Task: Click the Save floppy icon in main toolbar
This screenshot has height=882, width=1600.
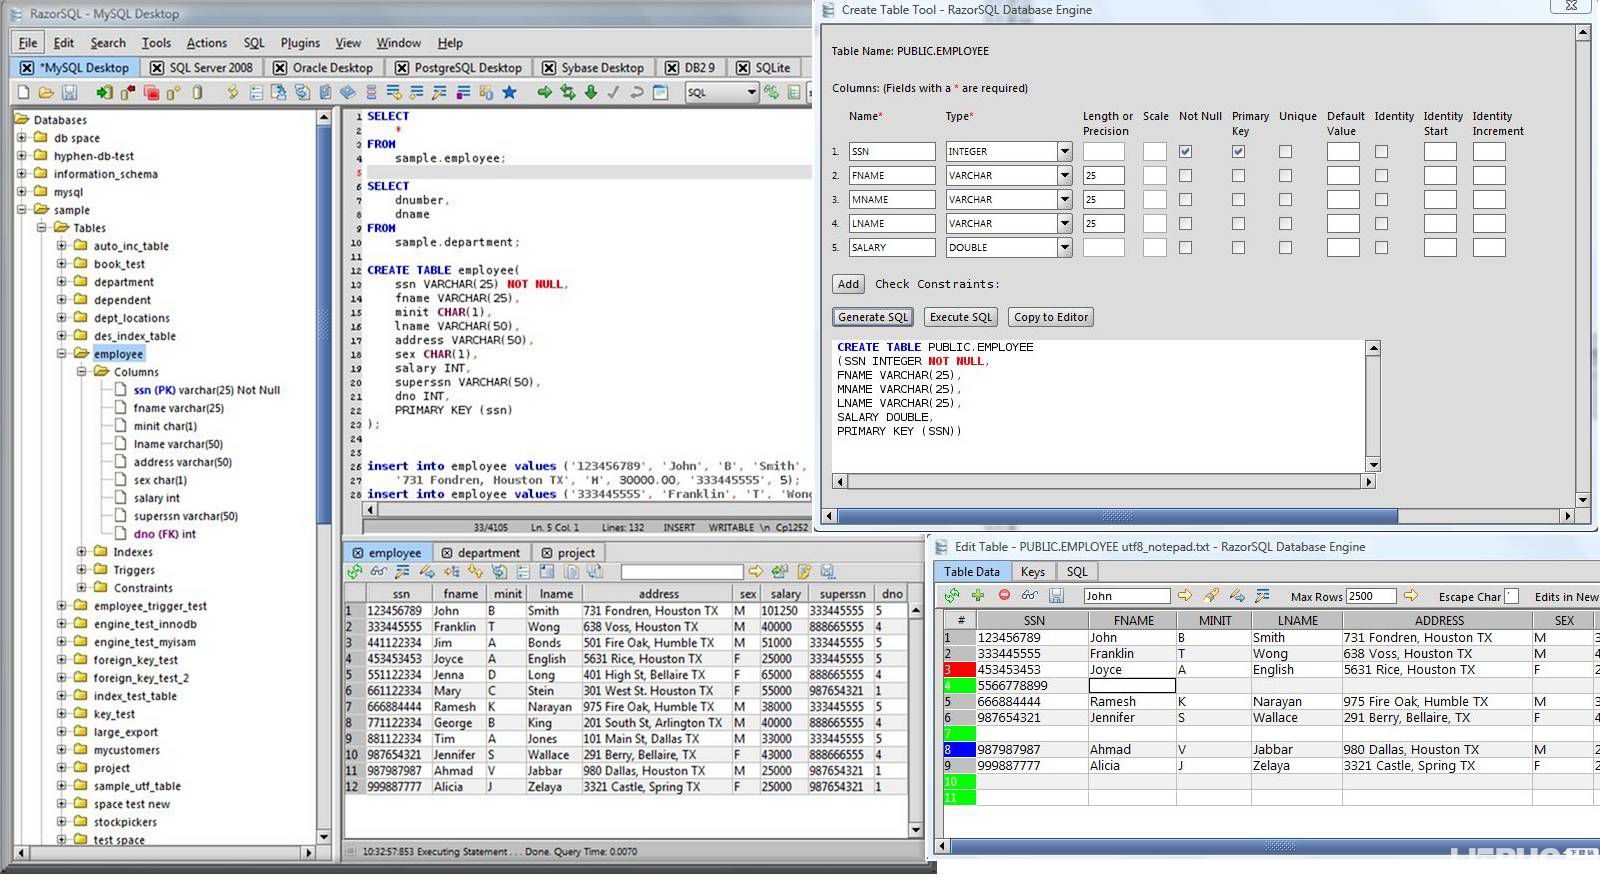Action: tap(69, 92)
